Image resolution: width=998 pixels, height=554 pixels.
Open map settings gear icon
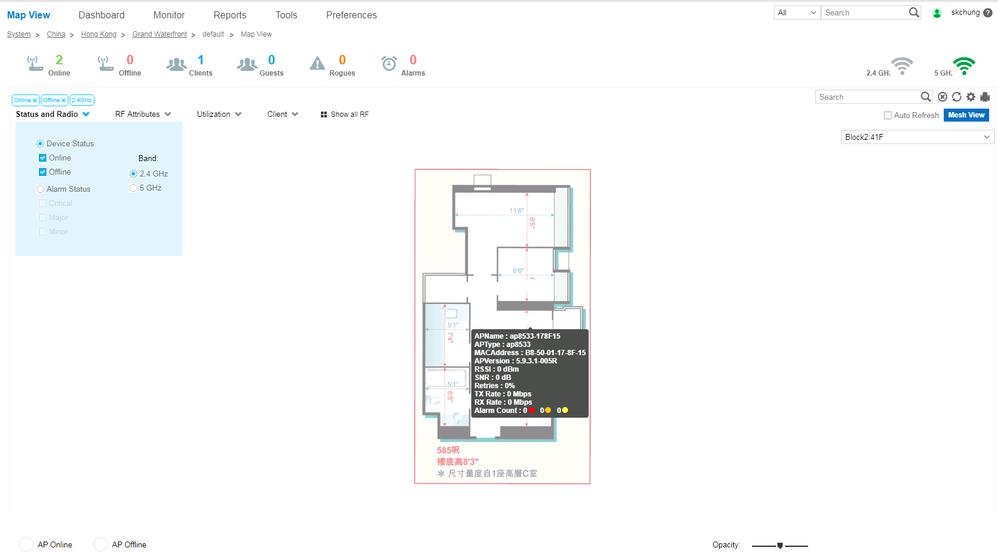pyautogui.click(x=970, y=97)
